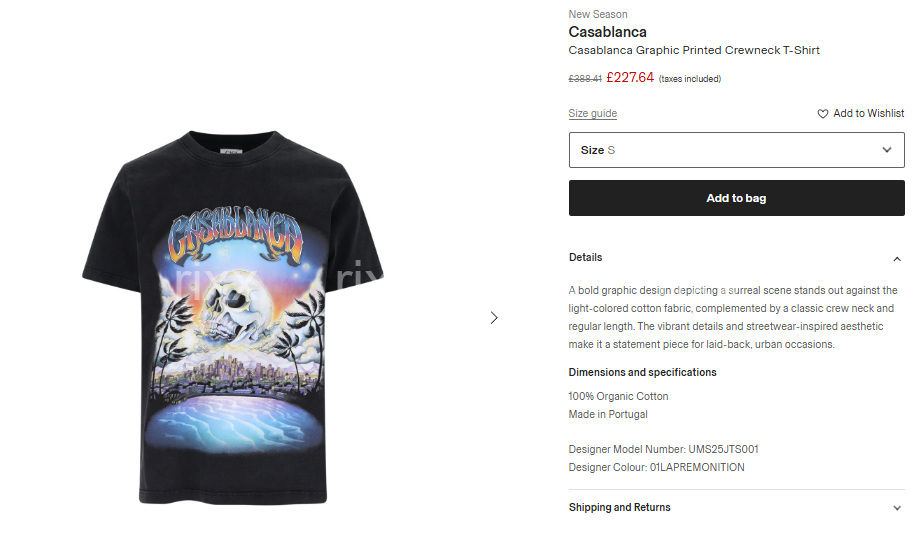Viewport: 915px width, 550px height.
Task: Expand Shipping and Returns using its chevron
Action: coord(897,508)
